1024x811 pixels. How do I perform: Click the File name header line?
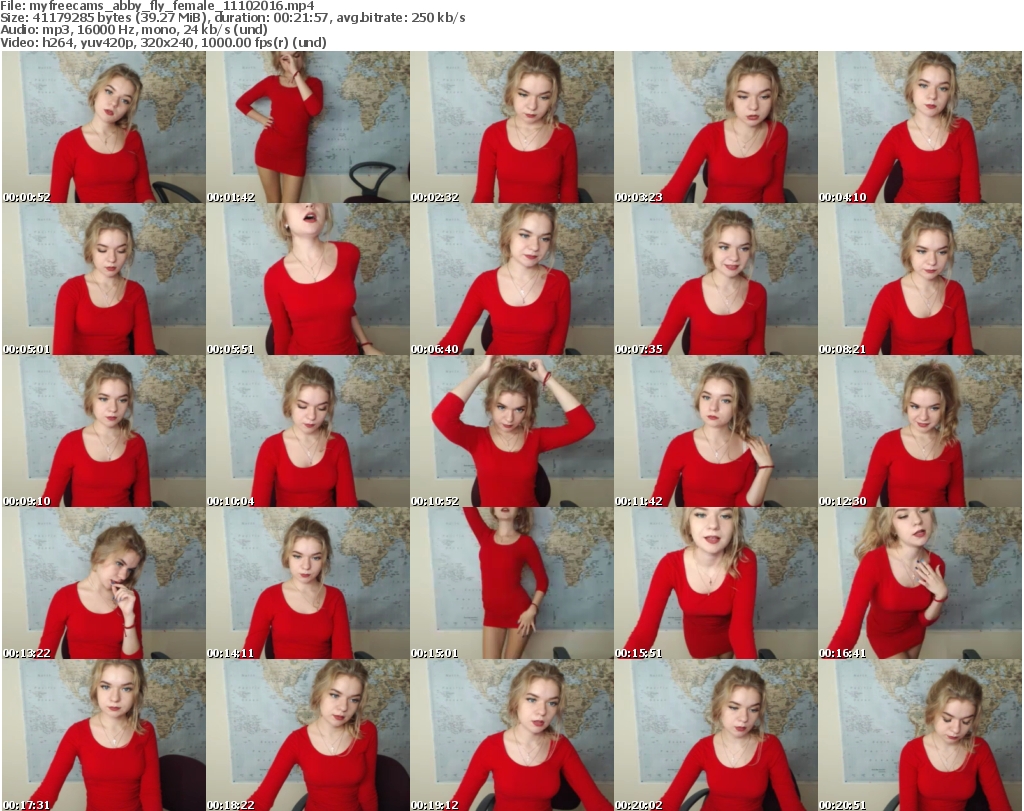157,6
